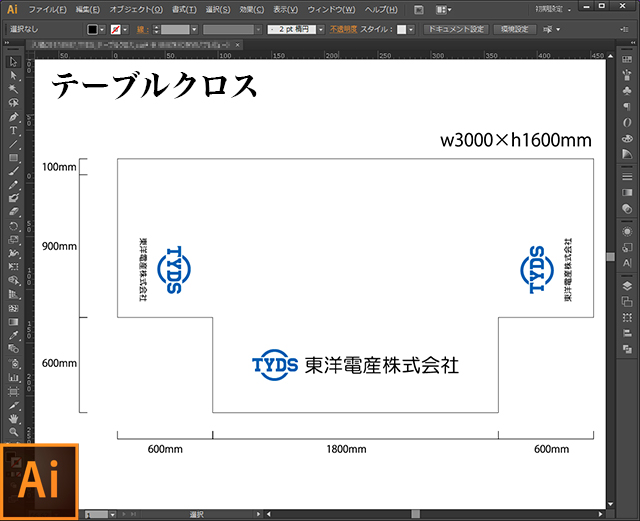Open the Layers panel icon
The width and height of the screenshot is (640, 521).
[627, 285]
